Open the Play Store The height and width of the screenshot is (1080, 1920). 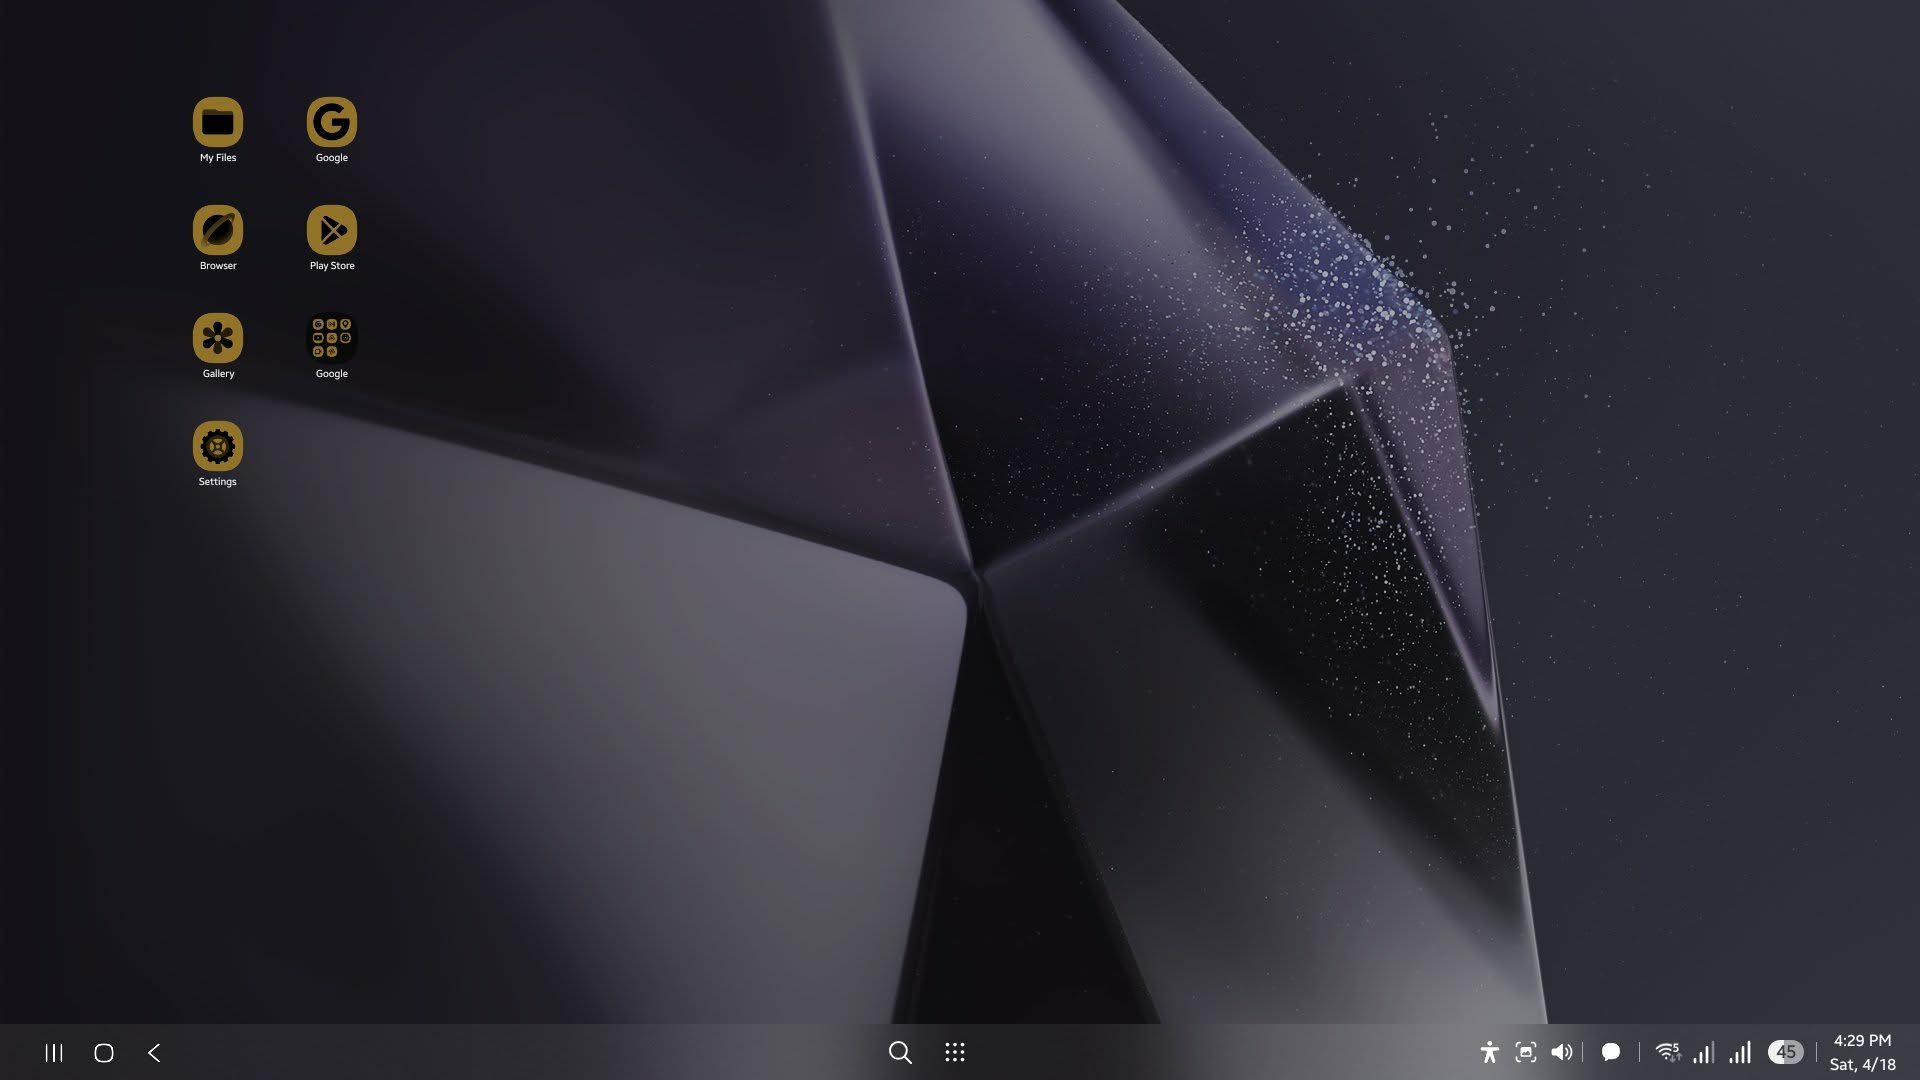pyautogui.click(x=331, y=231)
